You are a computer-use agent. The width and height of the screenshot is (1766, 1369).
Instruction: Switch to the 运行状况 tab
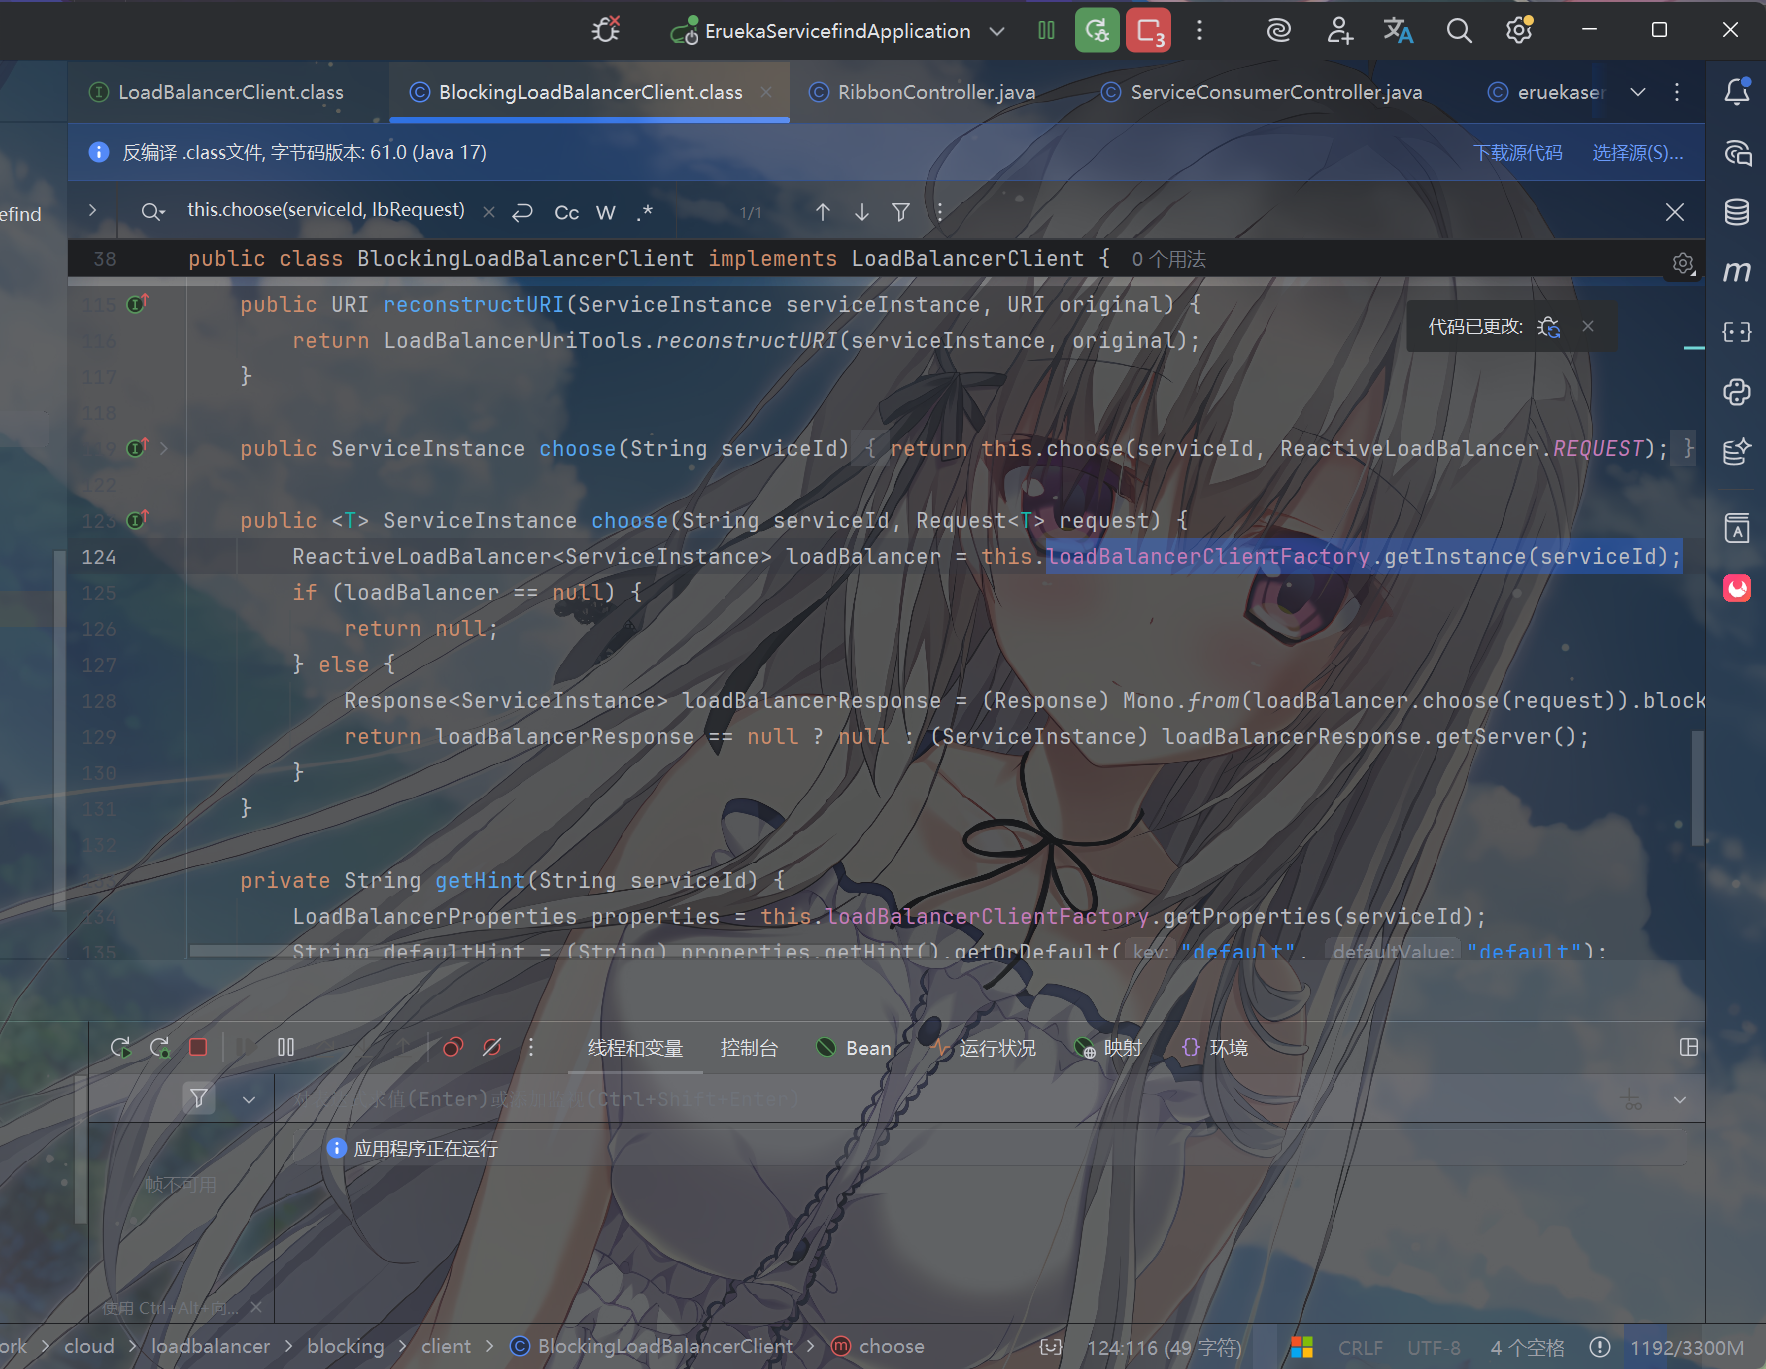[983, 1048]
